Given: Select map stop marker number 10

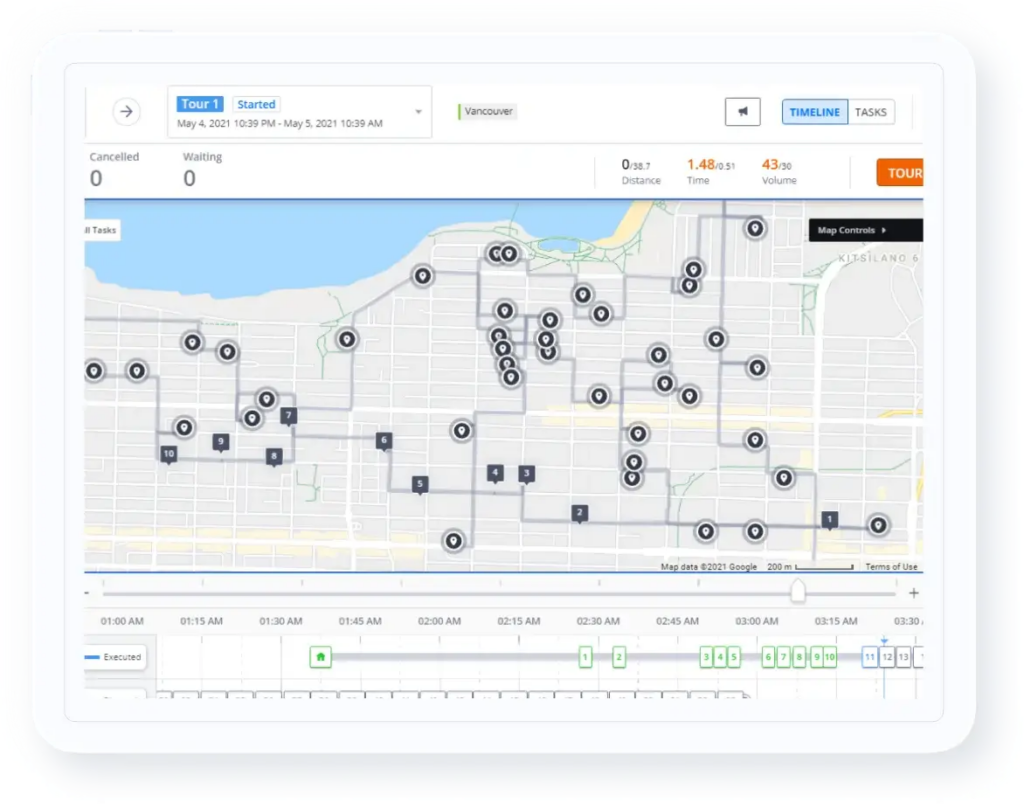Looking at the screenshot, I should 168,453.
